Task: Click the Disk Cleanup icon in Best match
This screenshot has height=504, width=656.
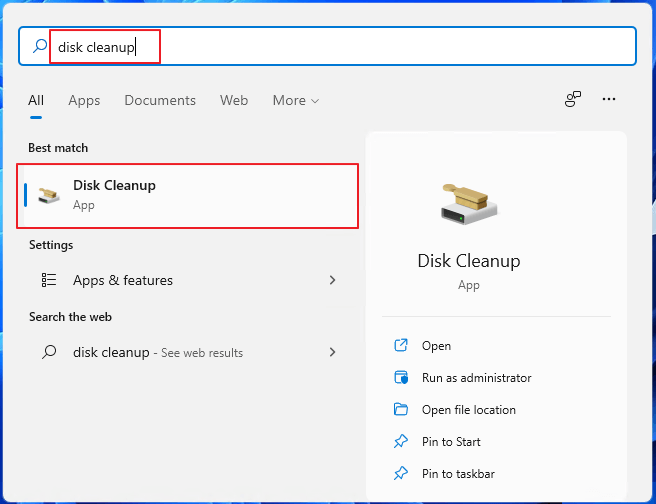Action: point(48,195)
